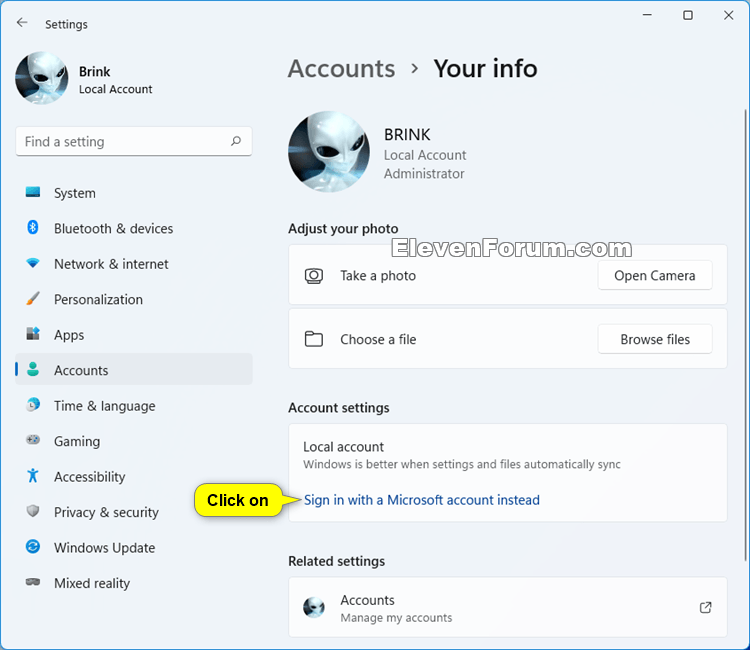This screenshot has height=650, width=750.
Task: Click the Open Camera button
Action: tap(655, 275)
